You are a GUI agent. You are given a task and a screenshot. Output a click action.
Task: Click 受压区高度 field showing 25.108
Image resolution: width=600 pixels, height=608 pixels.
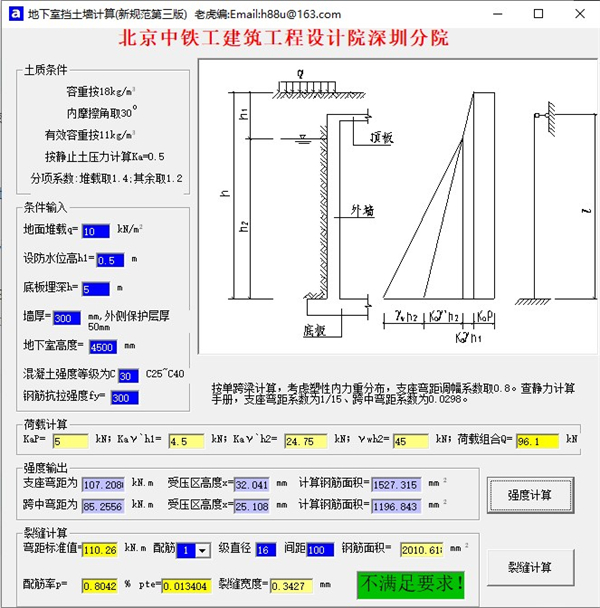[252, 506]
